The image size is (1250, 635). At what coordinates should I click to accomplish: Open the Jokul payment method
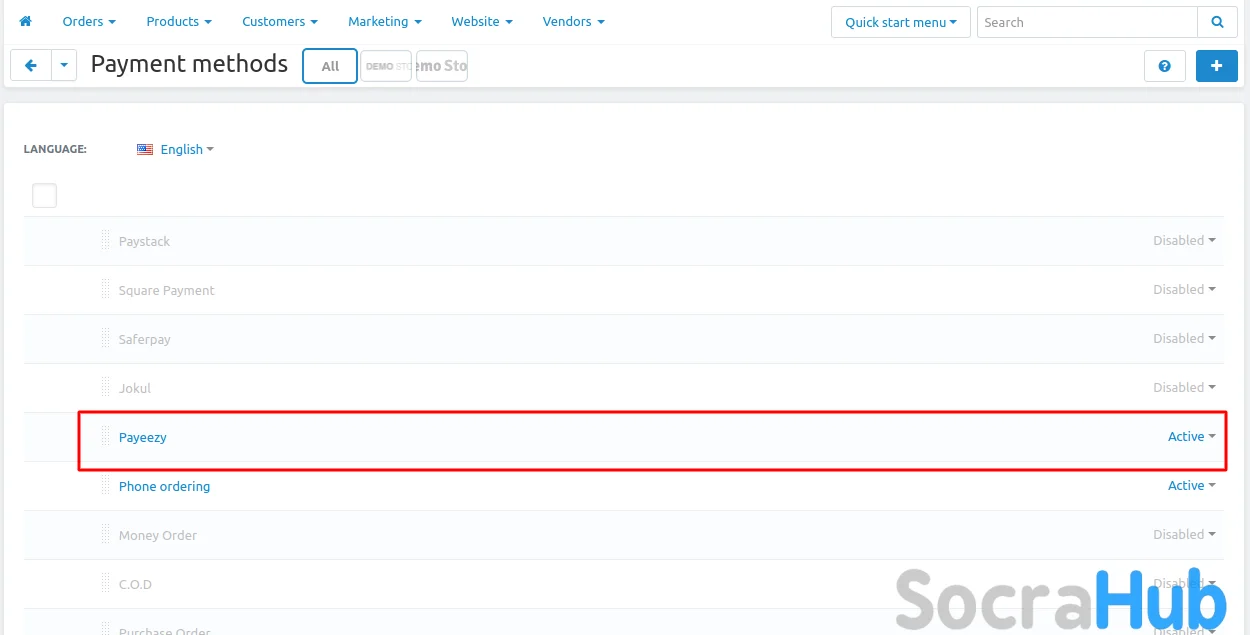[135, 388]
